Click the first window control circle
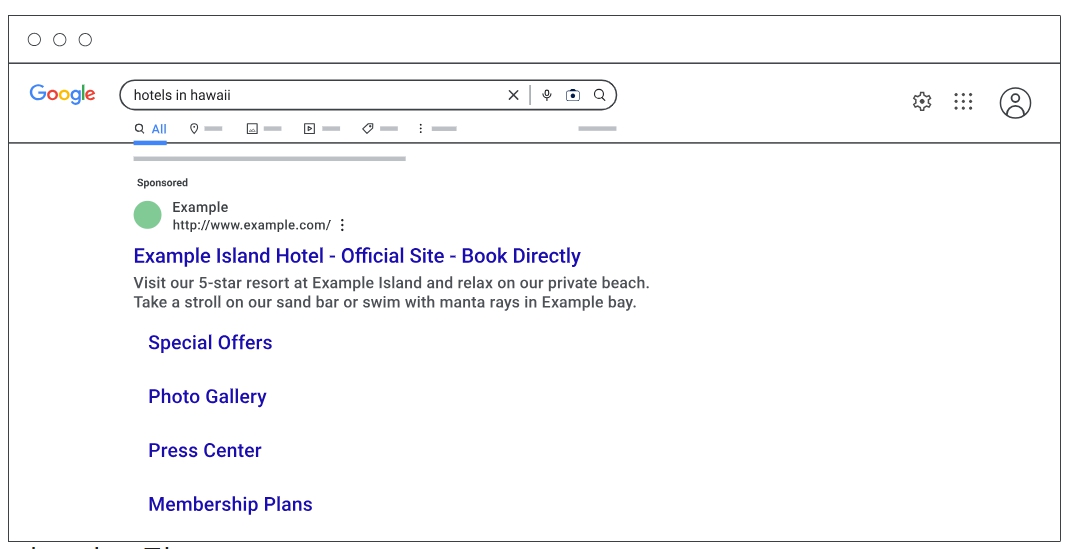The height and width of the screenshot is (549, 1069). (x=34, y=40)
